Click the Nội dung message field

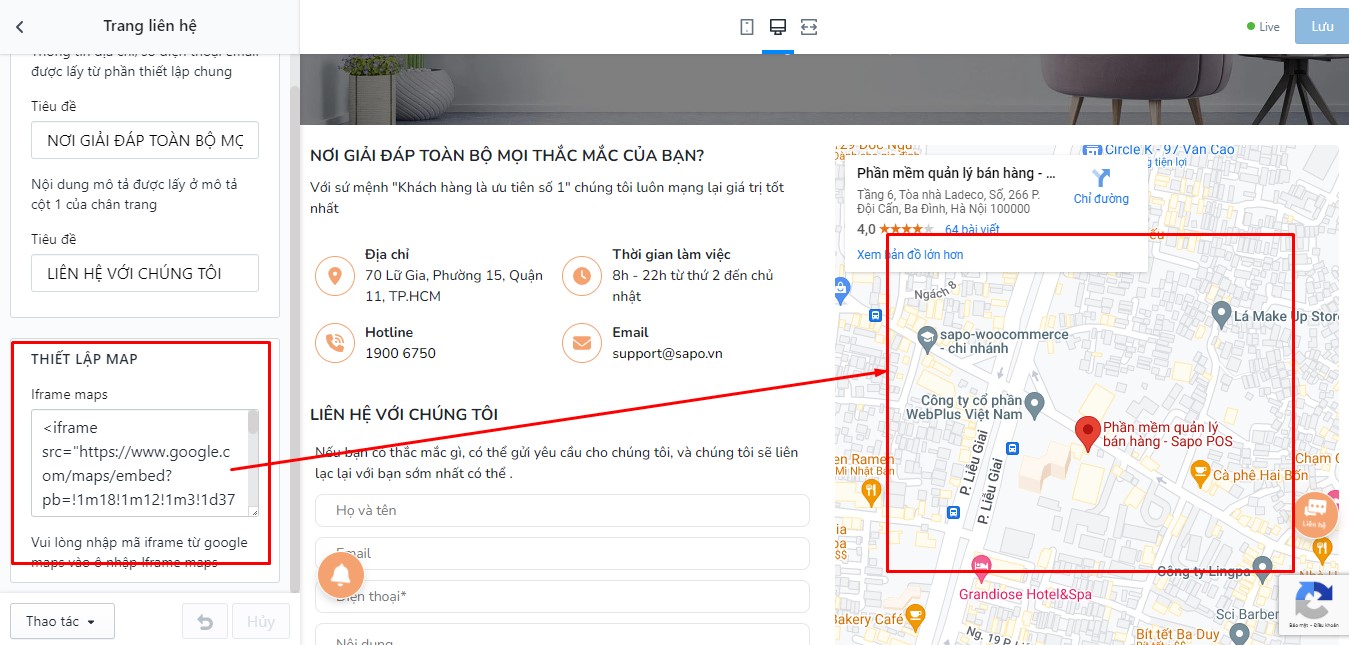point(562,634)
